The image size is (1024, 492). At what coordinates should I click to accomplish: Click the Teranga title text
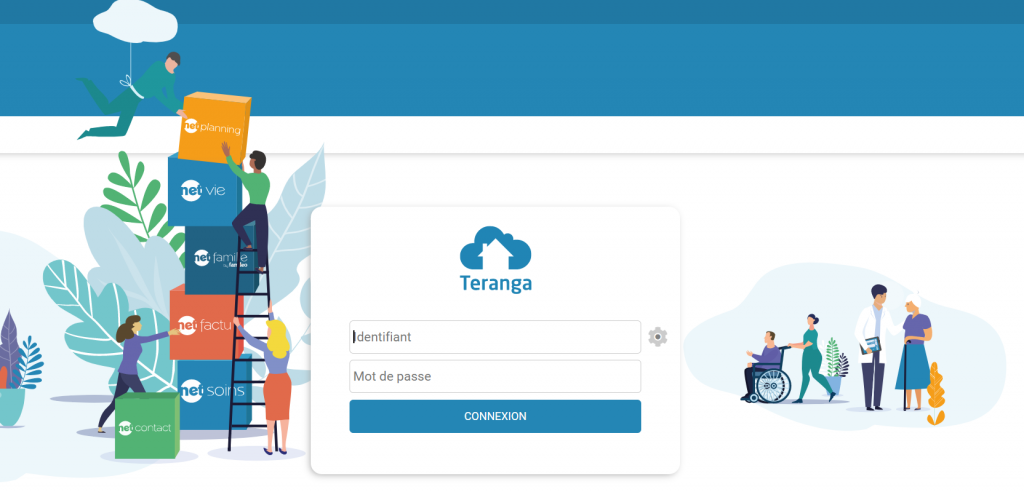point(495,283)
